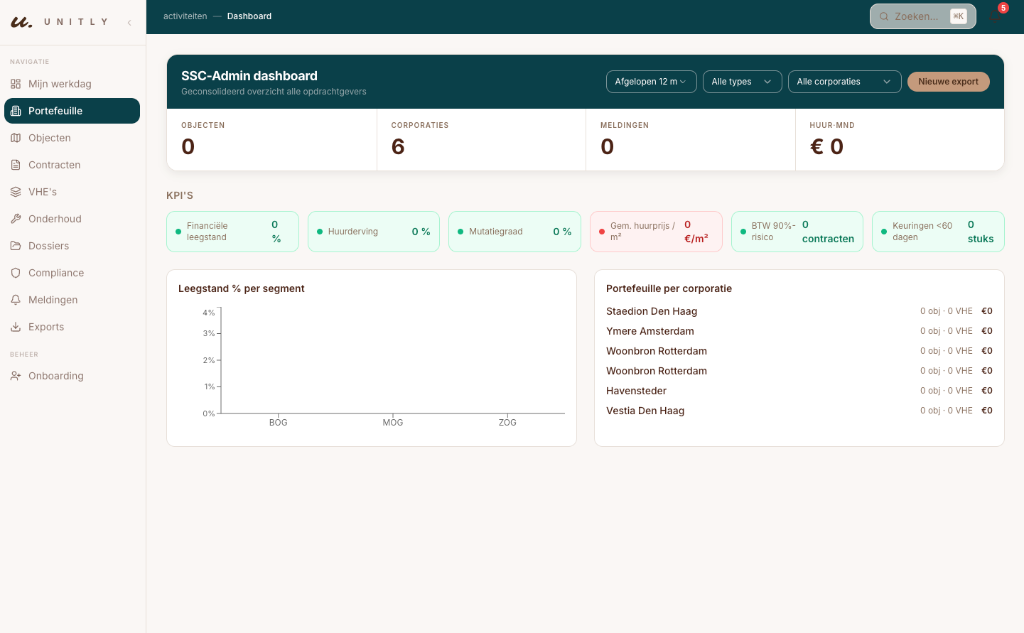This screenshot has width=1024, height=633.
Task: Click the green status dot on Huurderving
Action: pos(319,231)
